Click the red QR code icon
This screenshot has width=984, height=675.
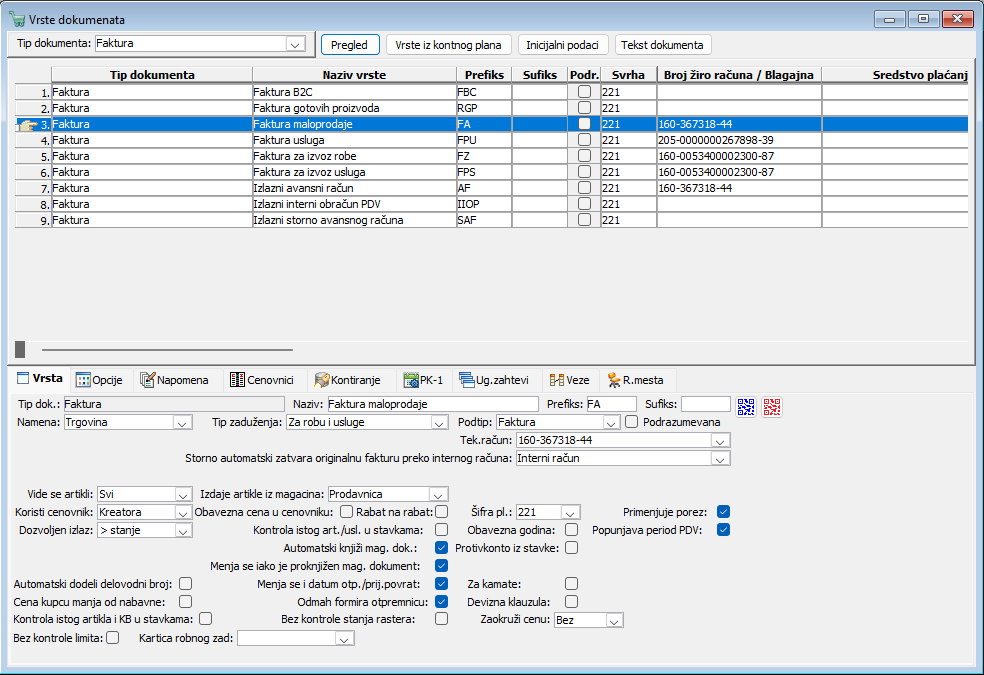click(772, 407)
